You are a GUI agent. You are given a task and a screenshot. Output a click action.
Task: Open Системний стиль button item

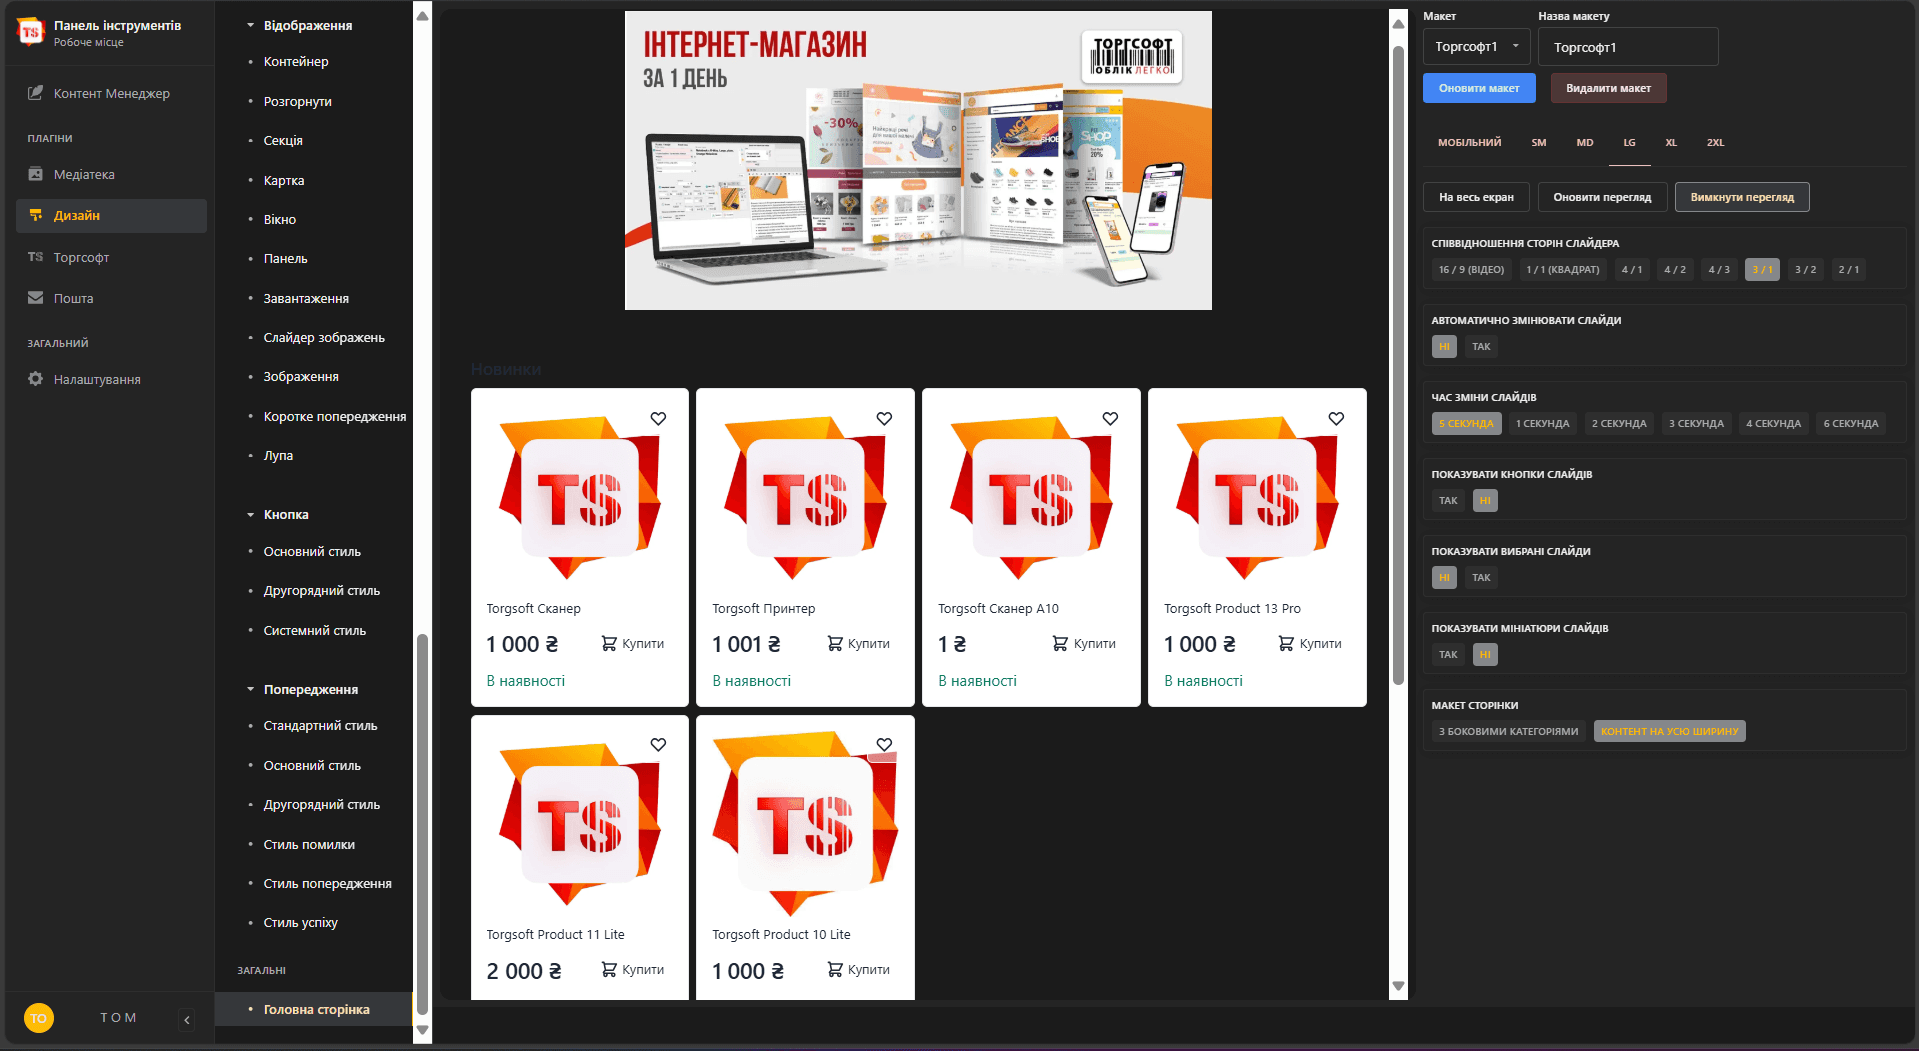pyautogui.click(x=314, y=631)
